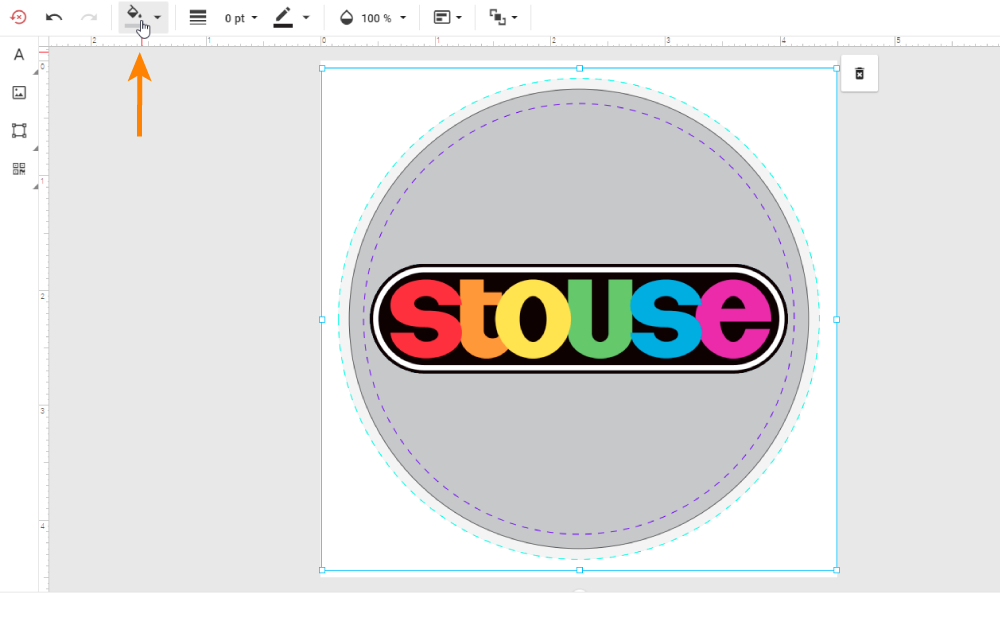Expand the arrange order dropdown arrow

pyautogui.click(x=514, y=17)
